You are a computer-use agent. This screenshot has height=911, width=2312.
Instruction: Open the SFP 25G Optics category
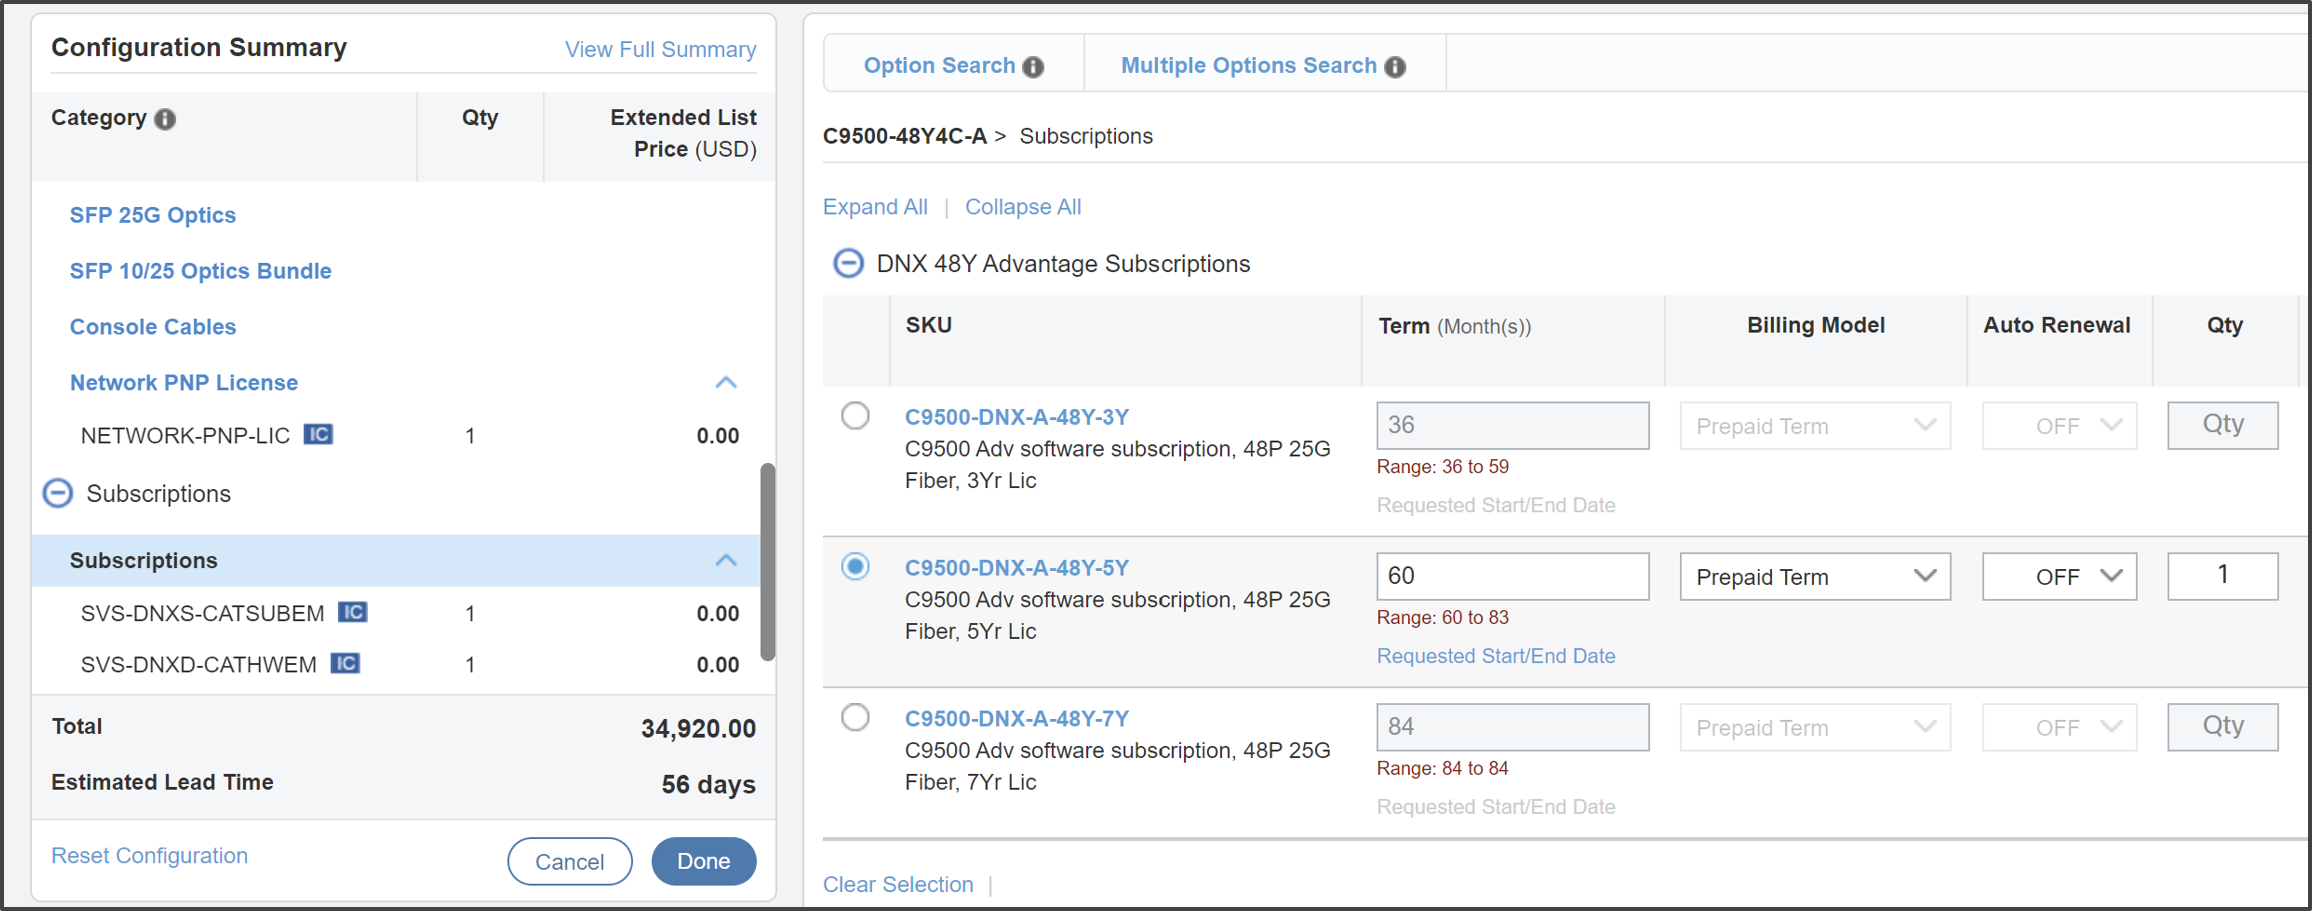click(153, 215)
